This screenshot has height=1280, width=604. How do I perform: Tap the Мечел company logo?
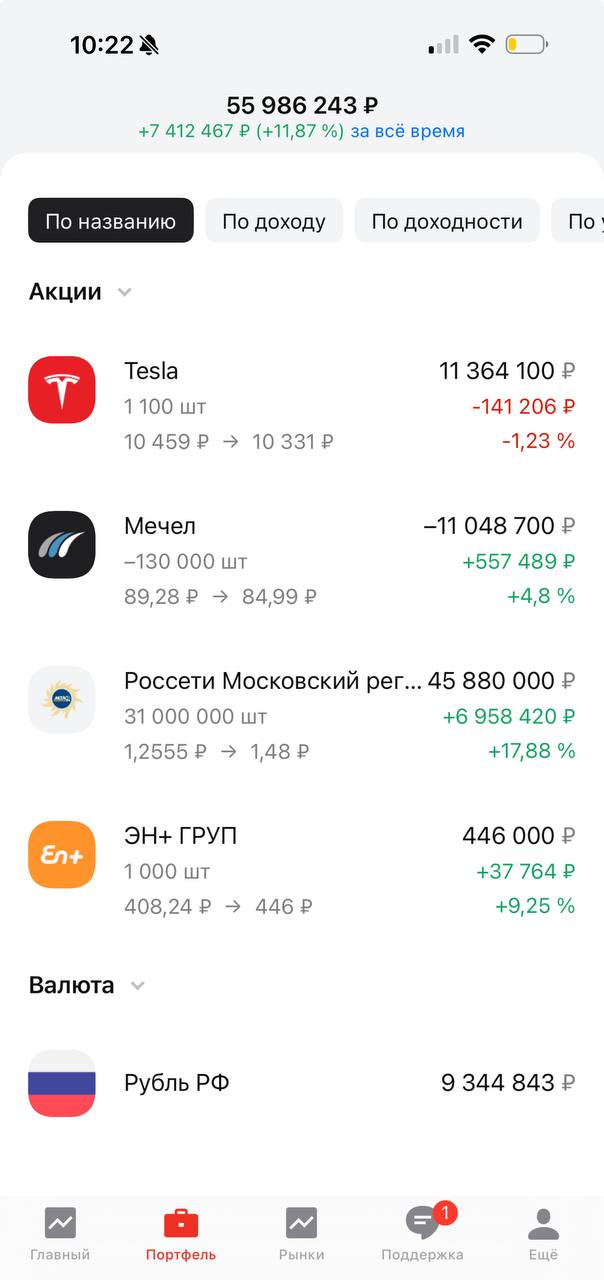(x=62, y=545)
